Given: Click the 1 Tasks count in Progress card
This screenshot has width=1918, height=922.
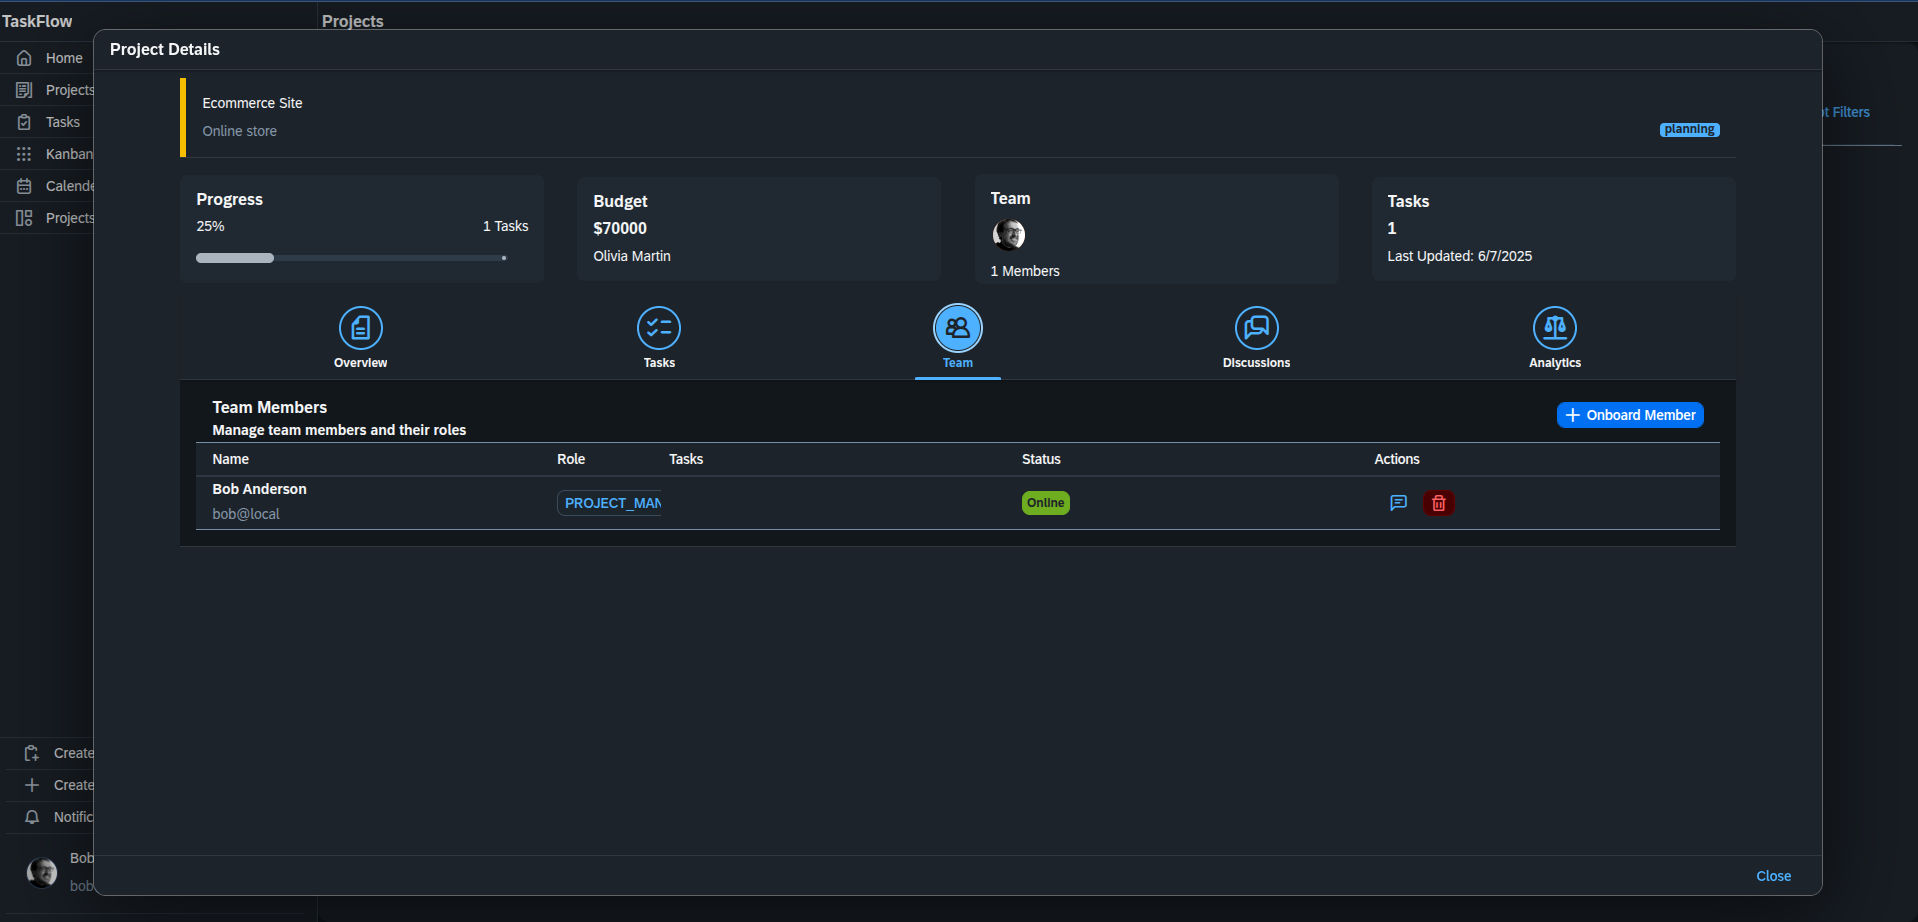Looking at the screenshot, I should pos(506,226).
